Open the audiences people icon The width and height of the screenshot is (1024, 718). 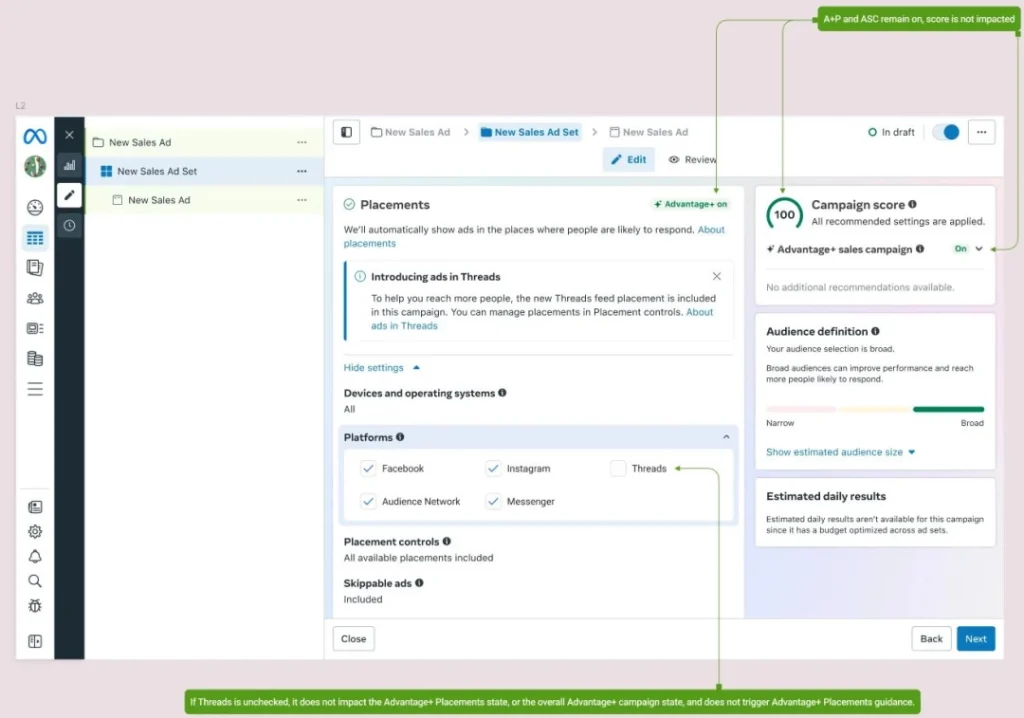click(35, 298)
